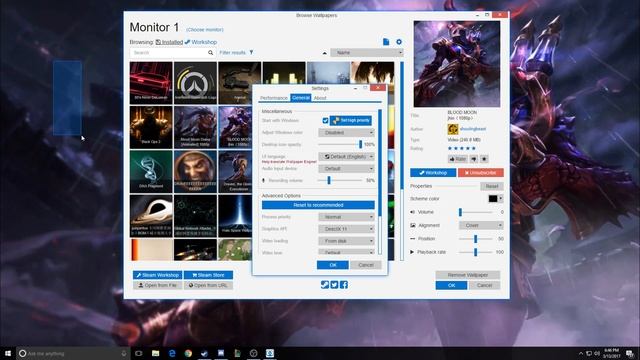The width and height of the screenshot is (640, 360).
Task: Select red neon DeLorean wallpaper thumbnail
Action: click(x=151, y=83)
